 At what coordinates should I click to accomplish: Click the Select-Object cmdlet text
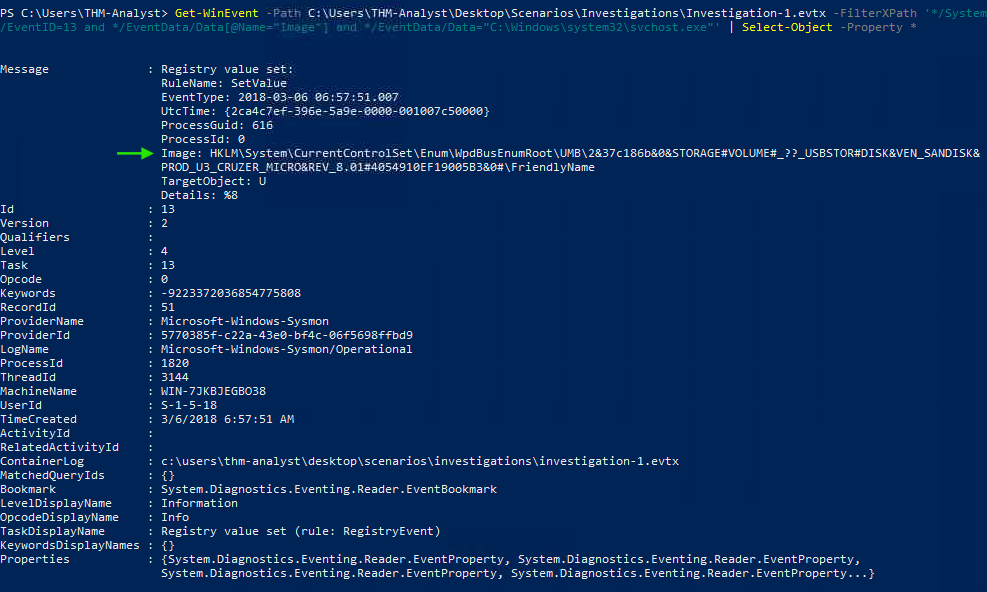pos(787,27)
